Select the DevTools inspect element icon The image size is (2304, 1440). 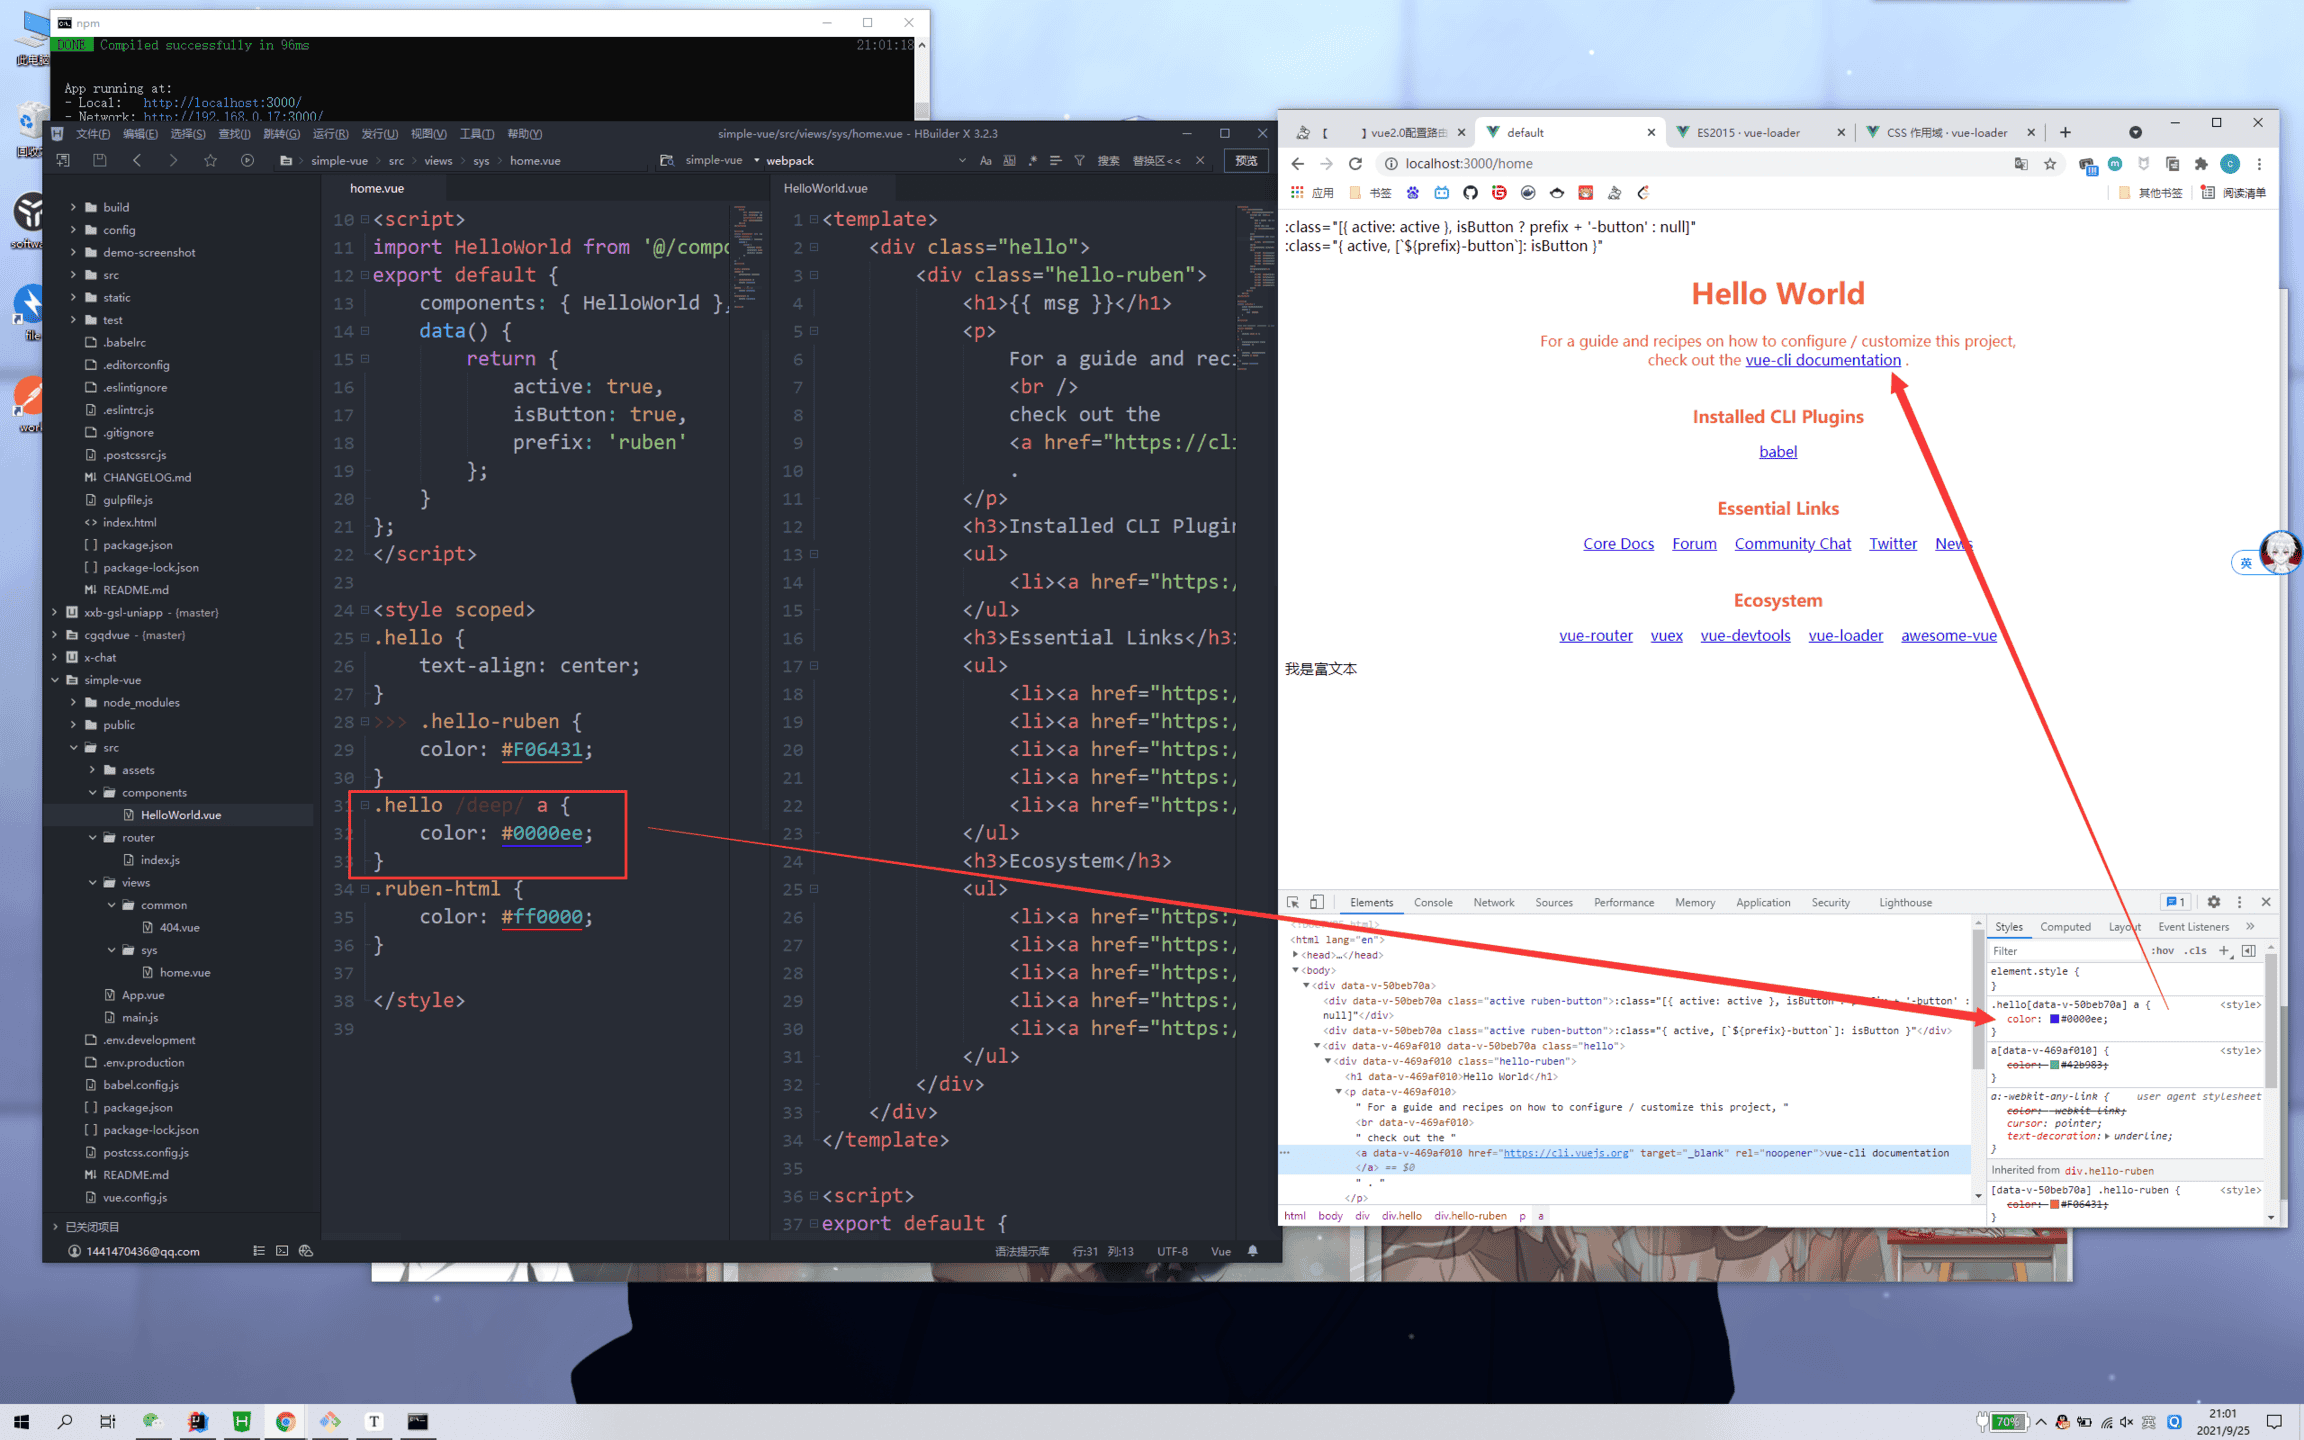[1293, 902]
